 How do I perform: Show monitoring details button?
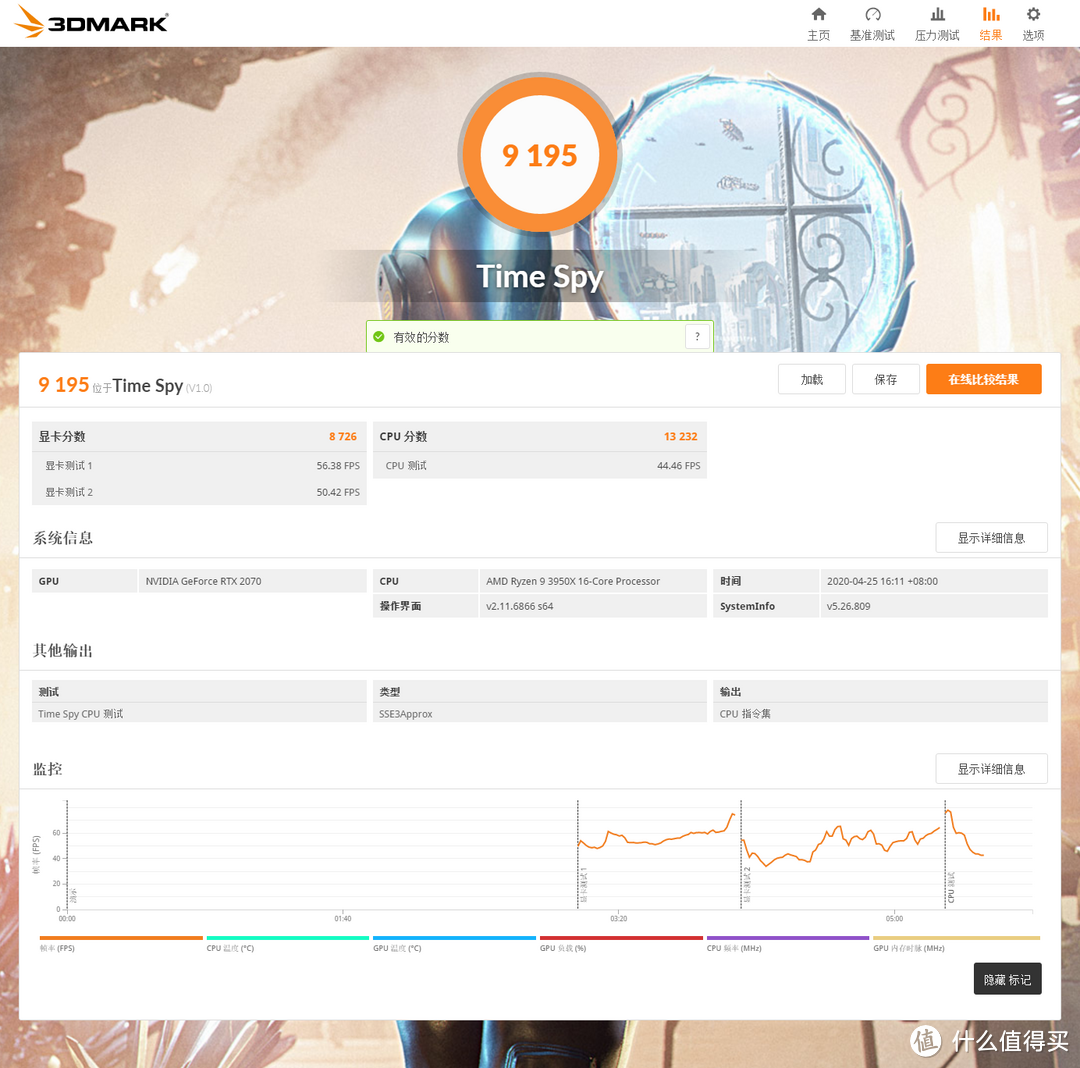click(x=991, y=769)
